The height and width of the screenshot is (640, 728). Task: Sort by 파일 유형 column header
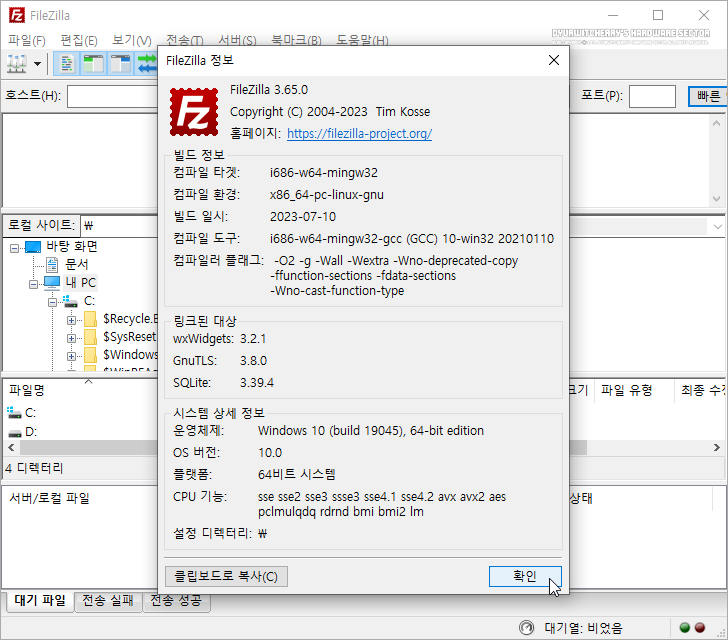(x=627, y=390)
